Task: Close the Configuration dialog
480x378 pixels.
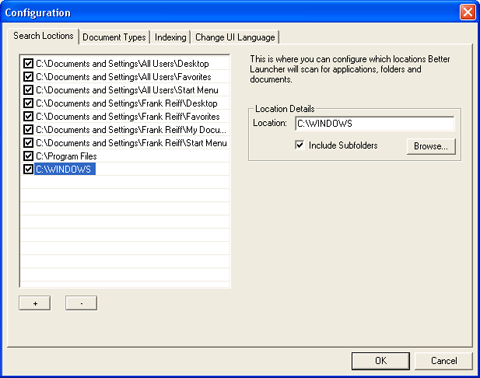Action: point(468,12)
